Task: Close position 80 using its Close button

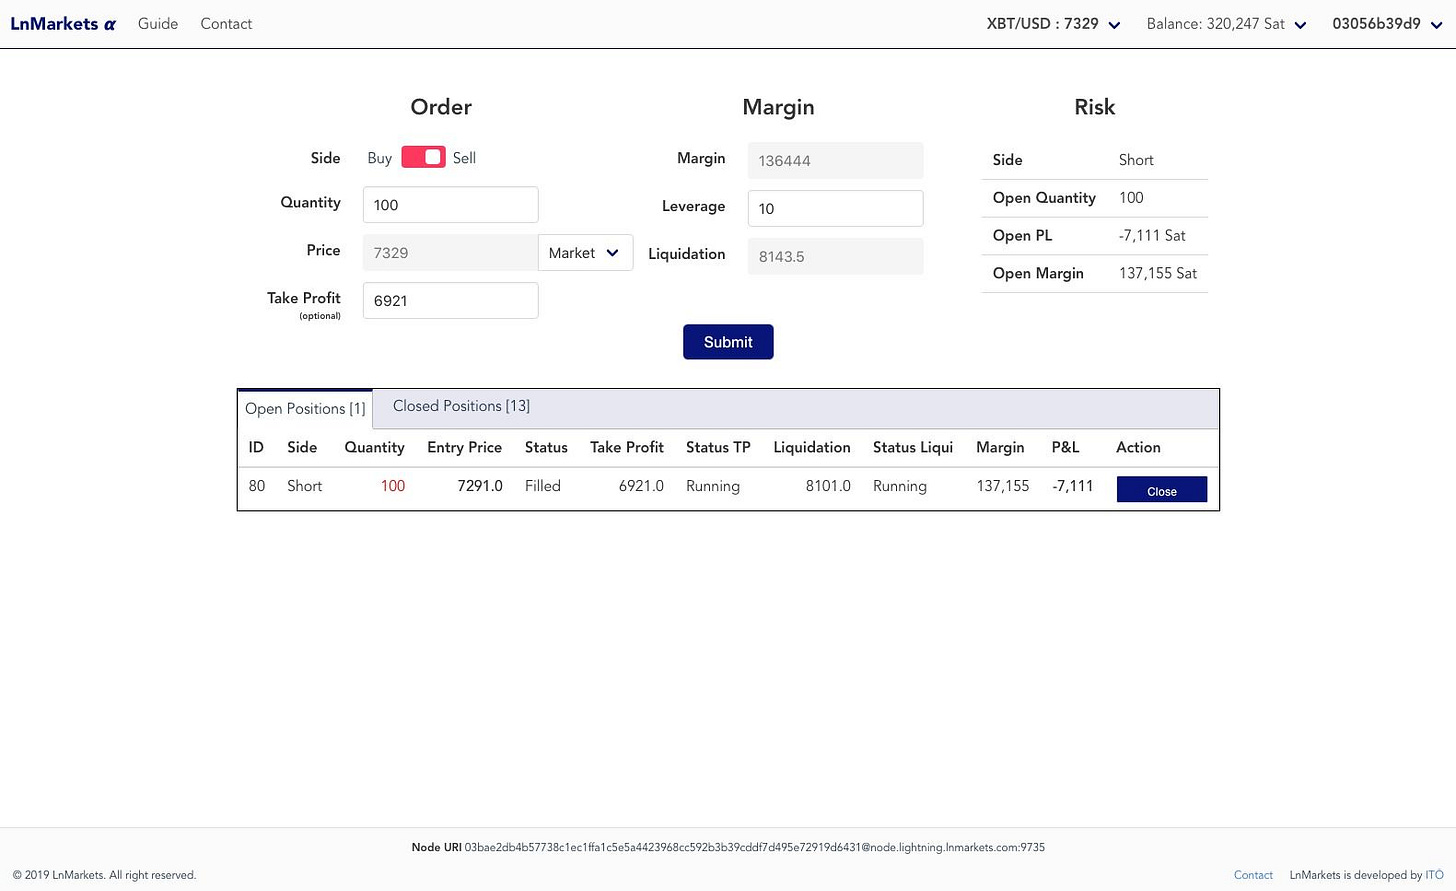Action: 1161,490
